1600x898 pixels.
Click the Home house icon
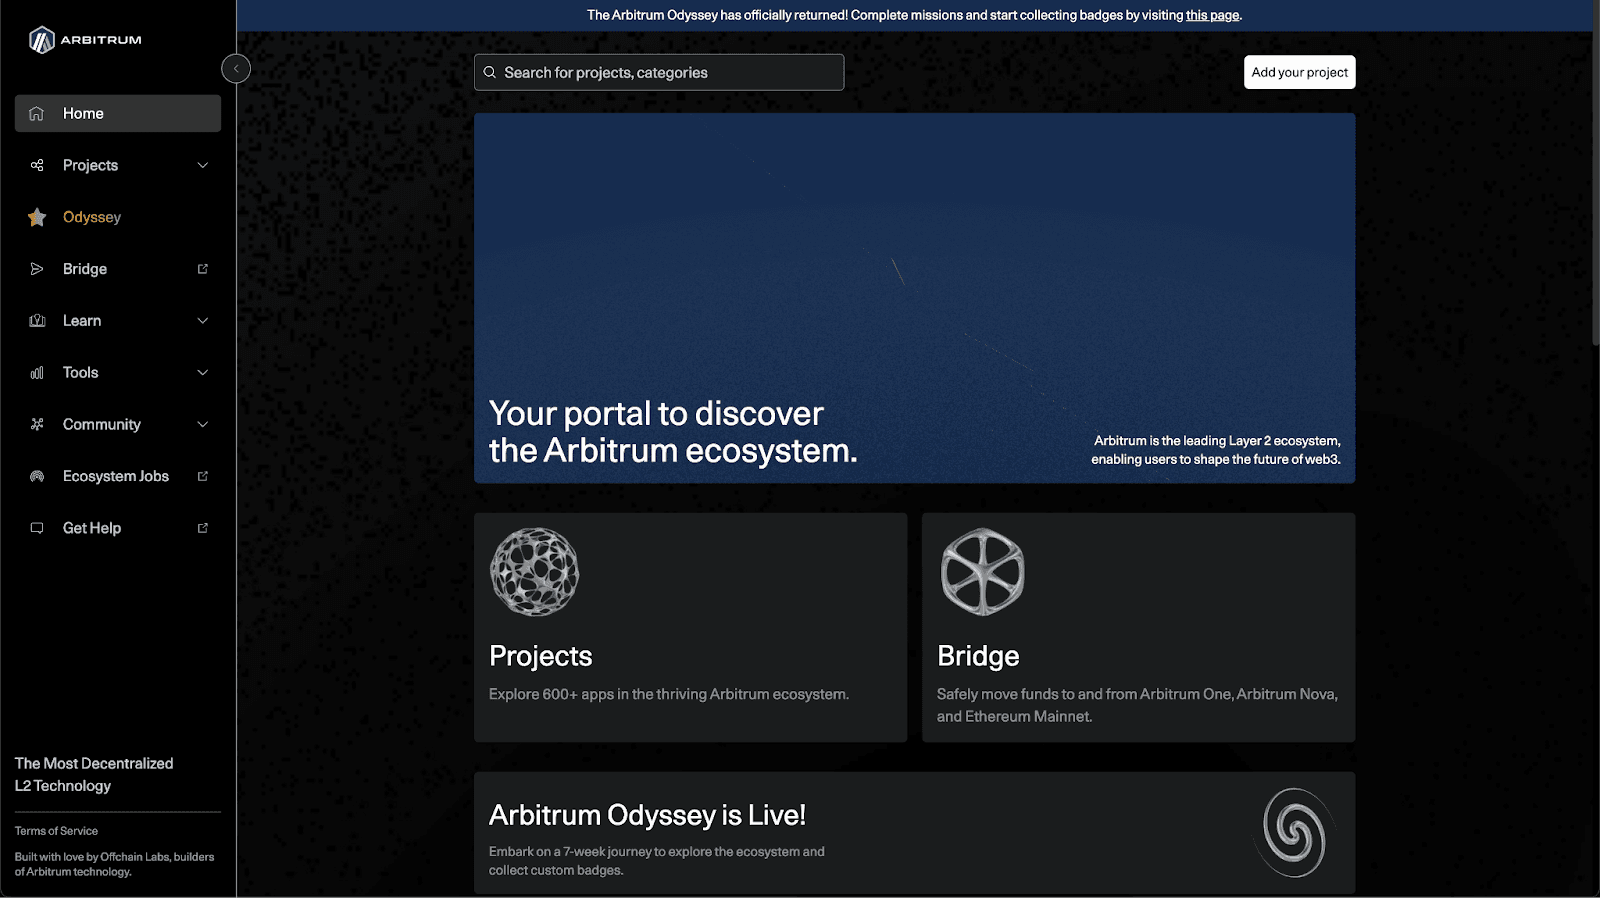click(37, 113)
